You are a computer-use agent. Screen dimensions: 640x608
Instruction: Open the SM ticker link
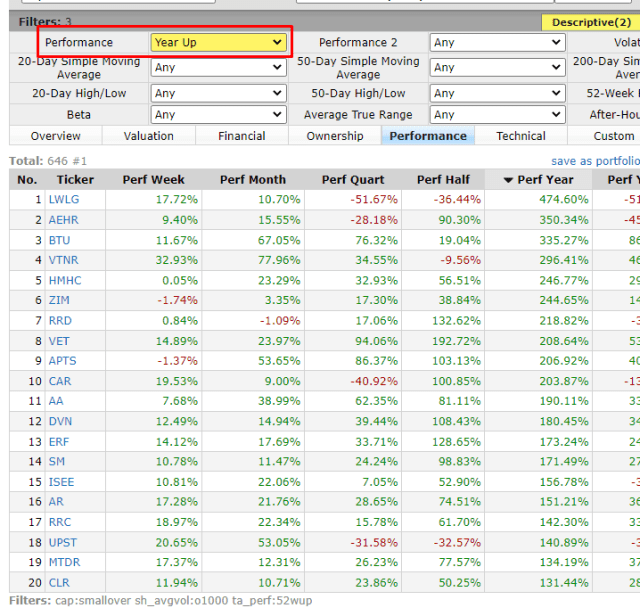pyautogui.click(x=57, y=462)
